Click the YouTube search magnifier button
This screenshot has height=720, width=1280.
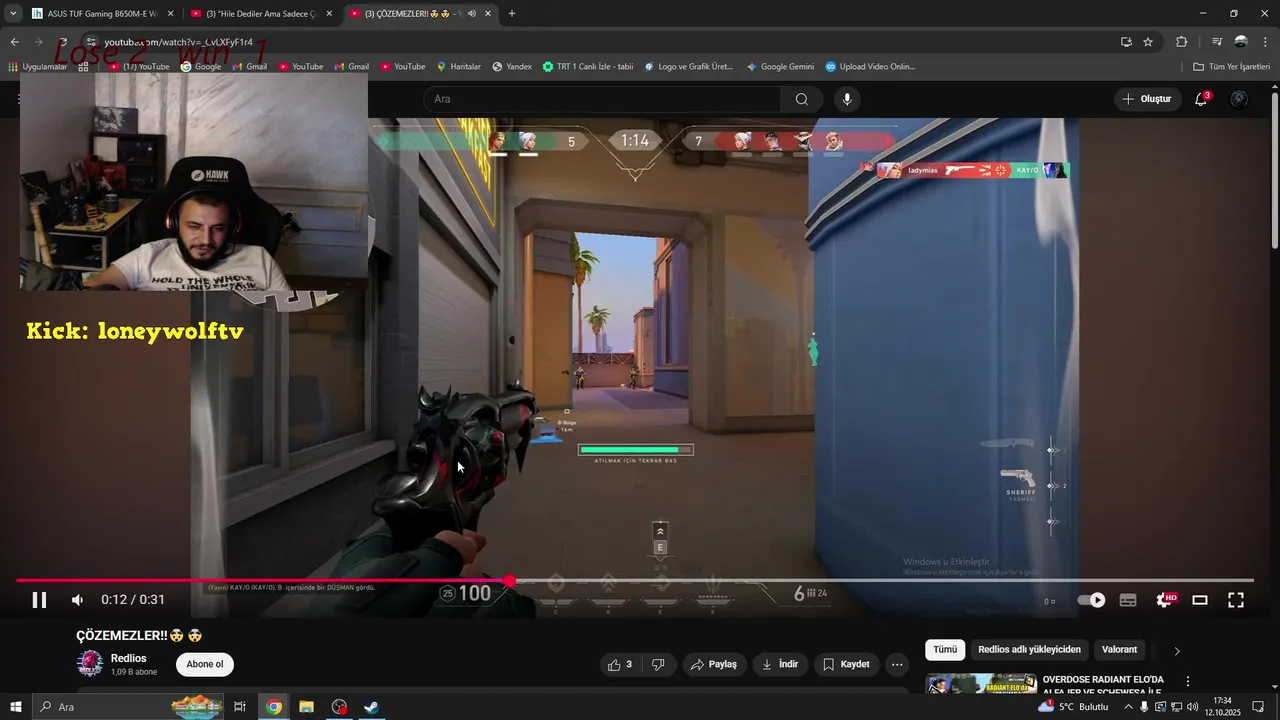[x=802, y=99]
